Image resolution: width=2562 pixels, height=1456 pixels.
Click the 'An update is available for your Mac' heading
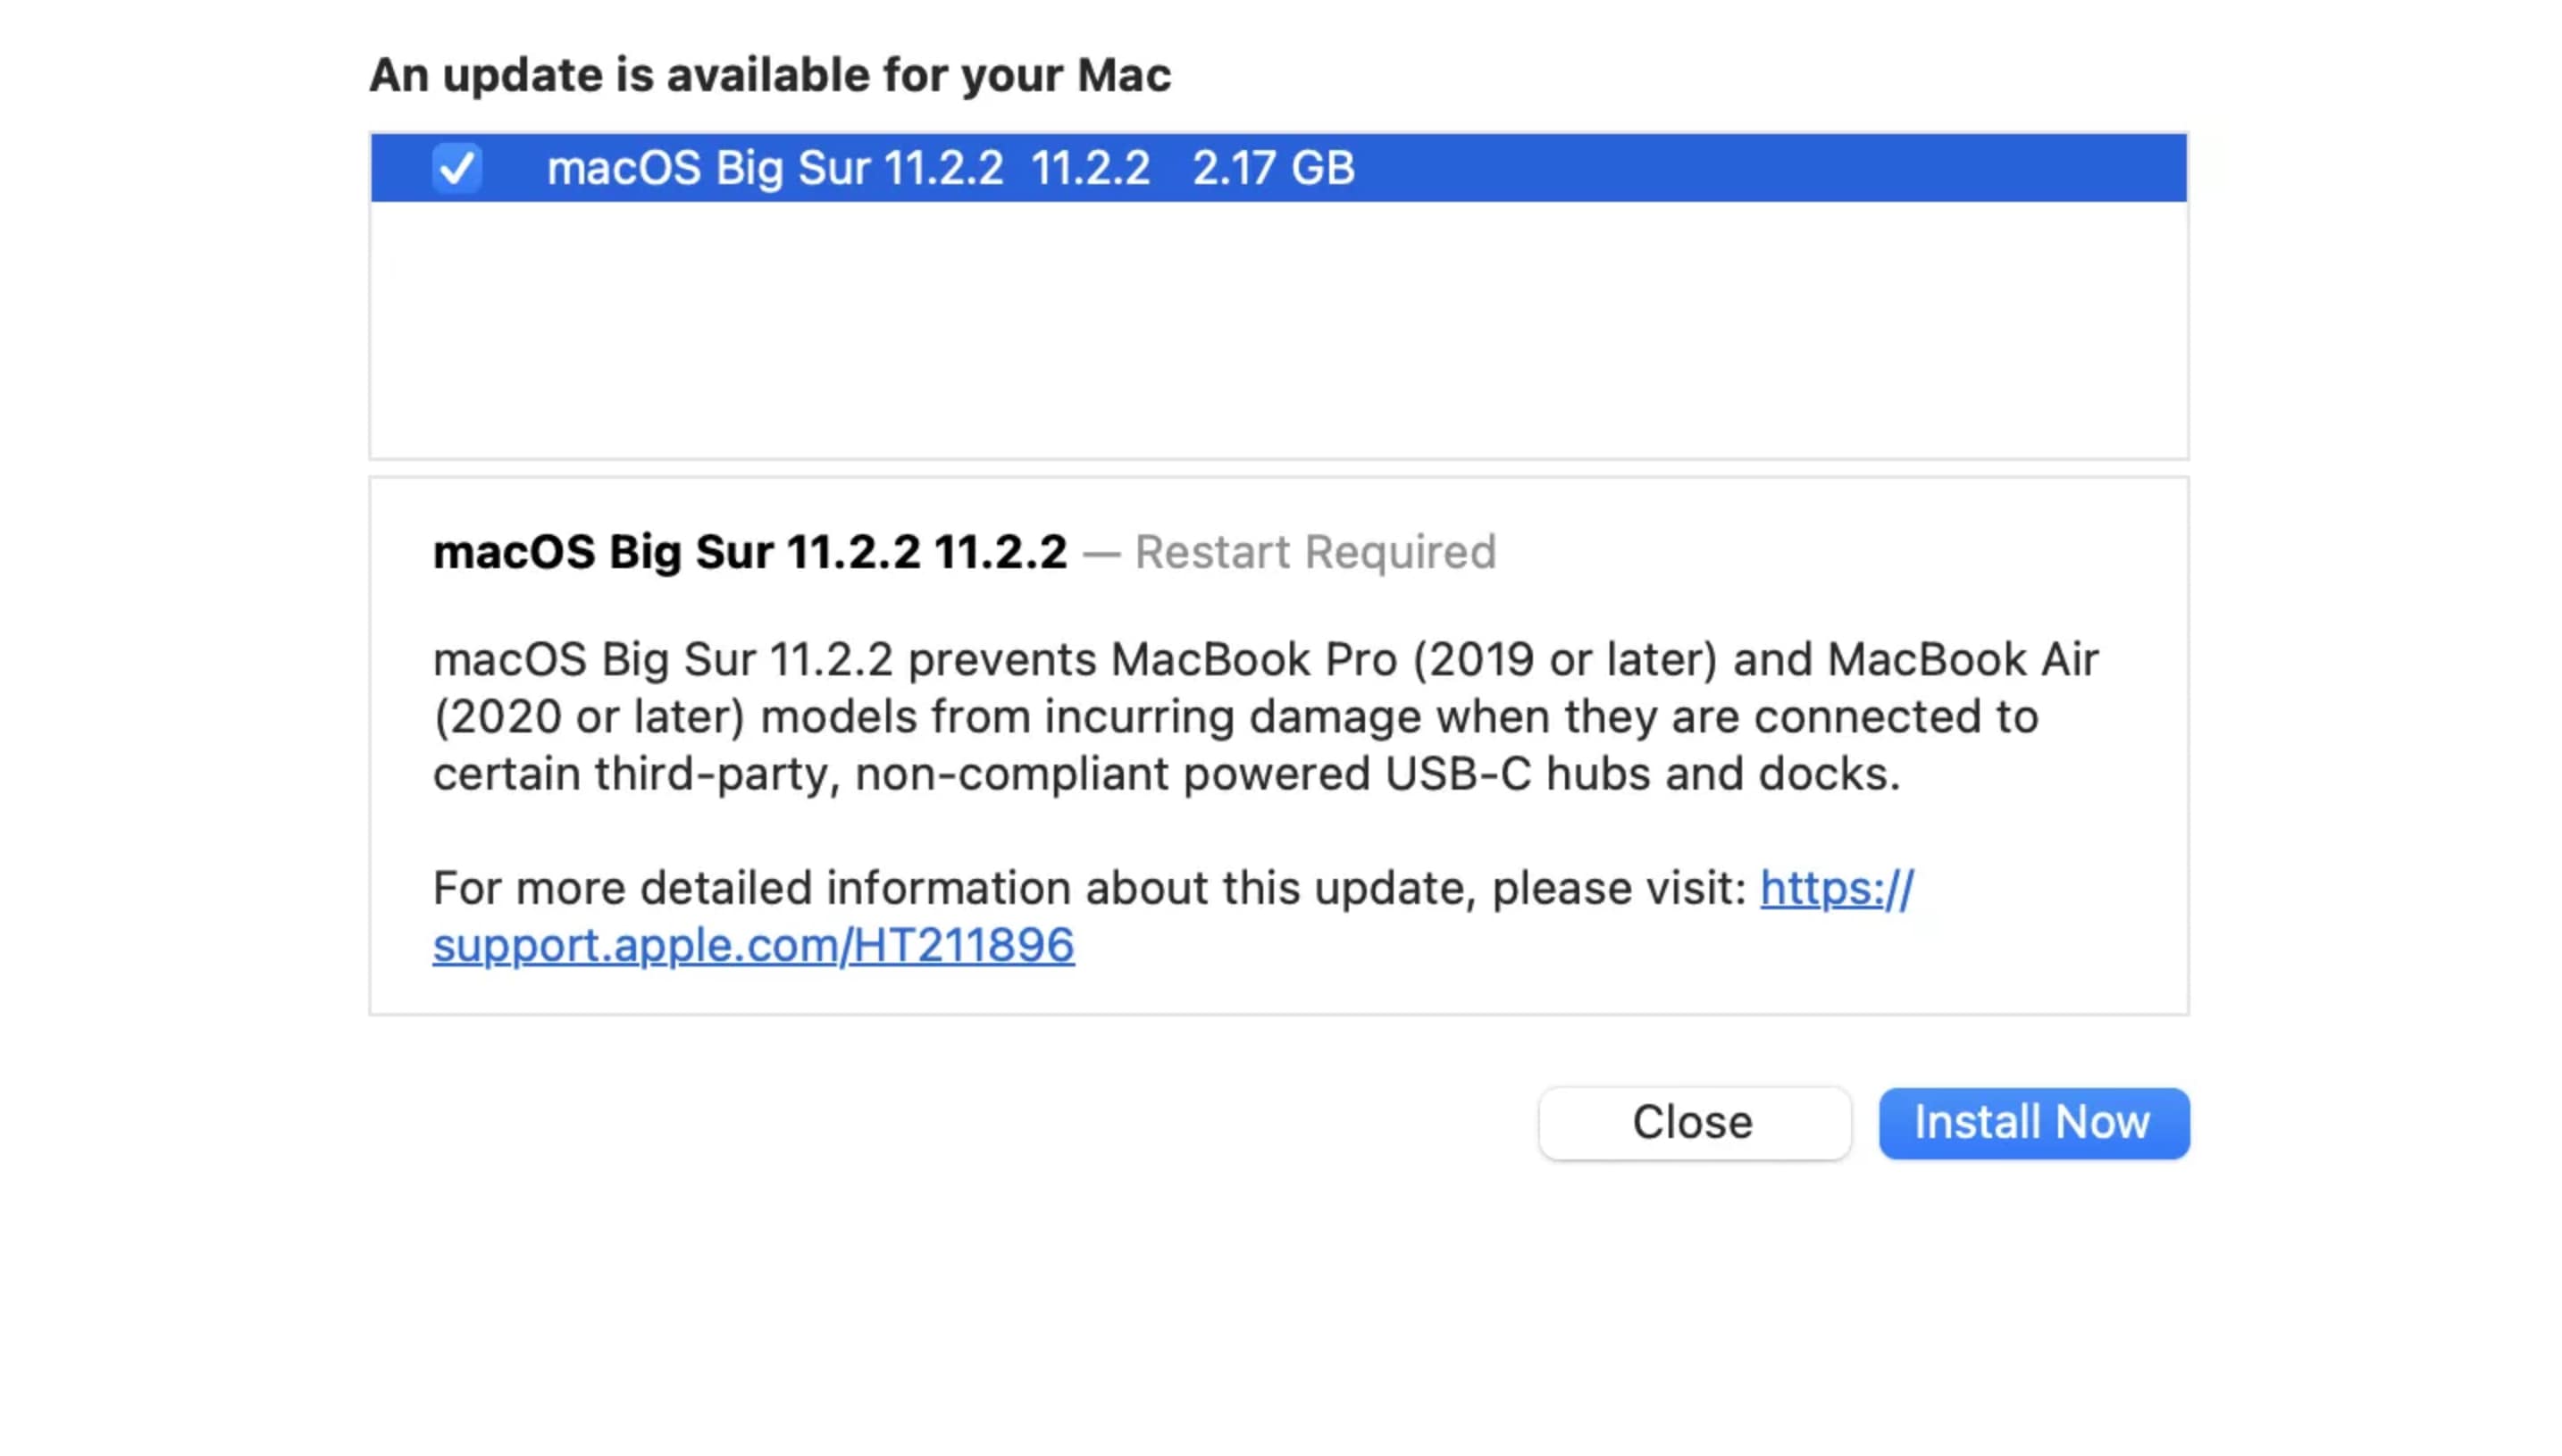(x=770, y=75)
